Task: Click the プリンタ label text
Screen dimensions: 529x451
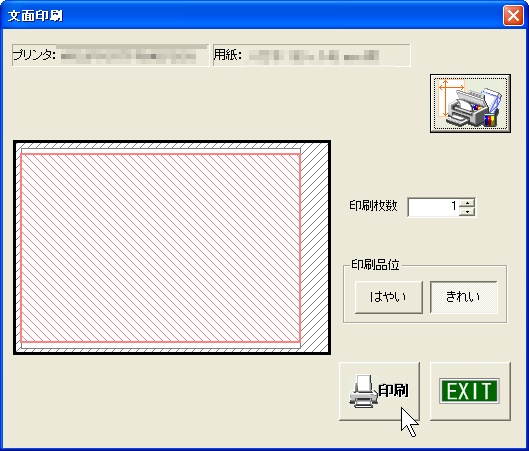Action: [x=34, y=55]
